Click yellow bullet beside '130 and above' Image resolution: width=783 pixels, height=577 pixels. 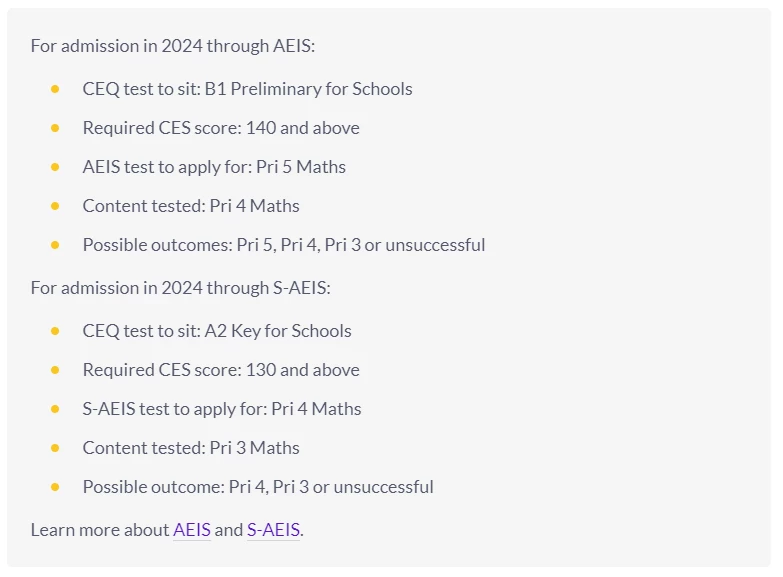[55, 370]
